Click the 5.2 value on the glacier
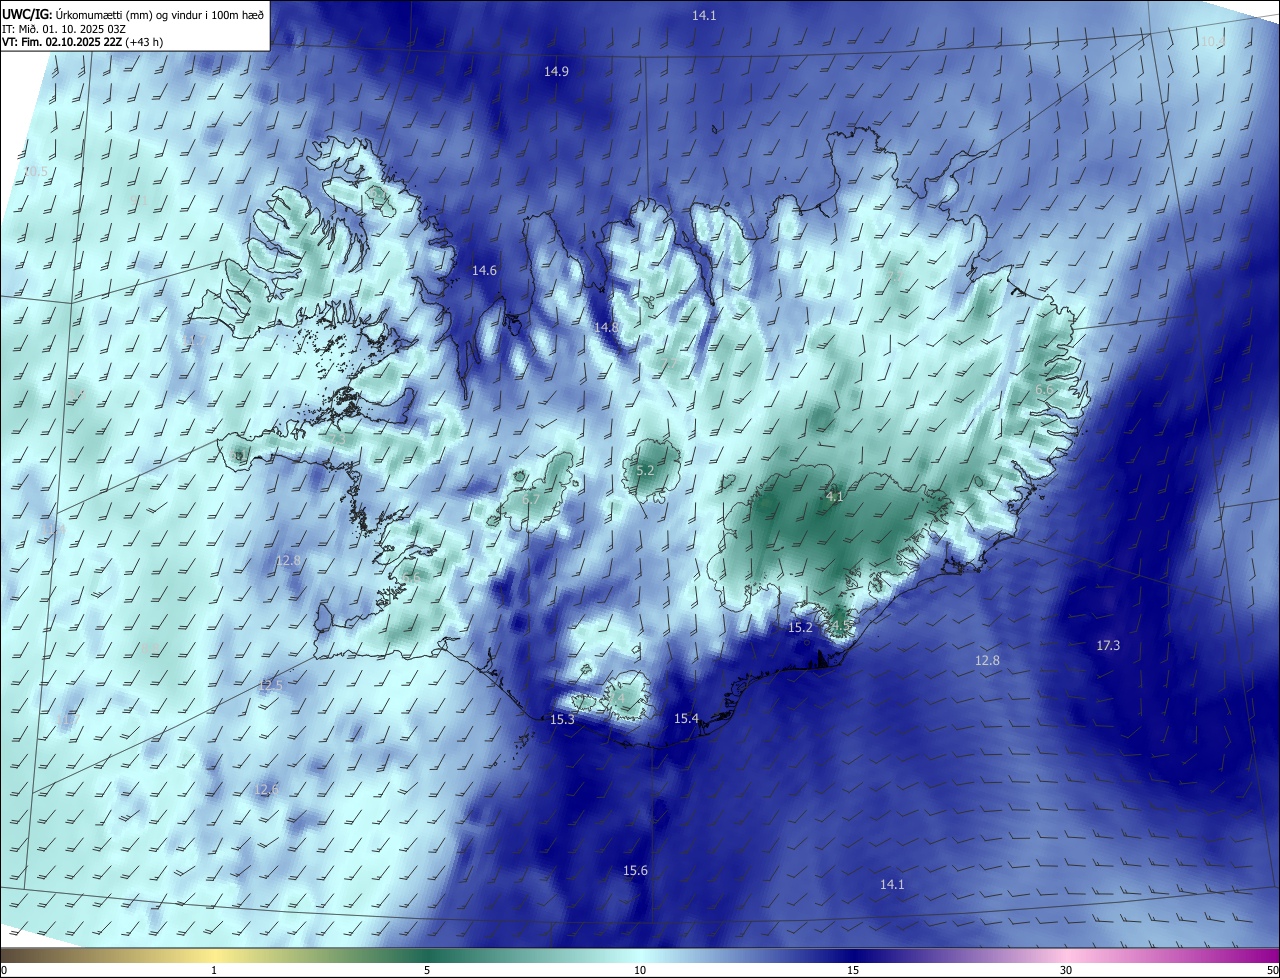The height and width of the screenshot is (978, 1280). tap(645, 471)
